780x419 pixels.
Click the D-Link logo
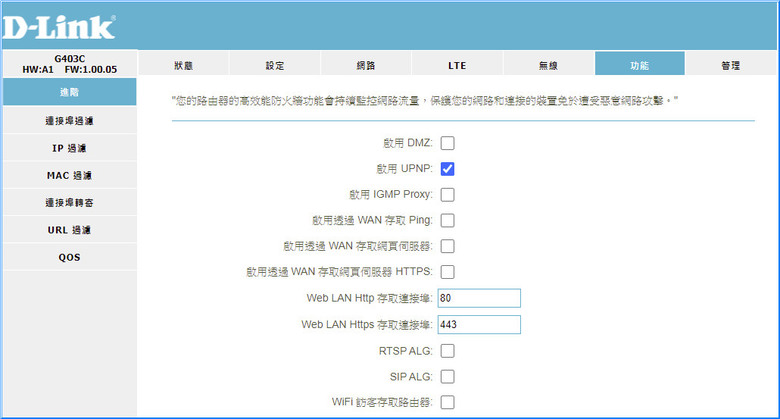[x=59, y=27]
